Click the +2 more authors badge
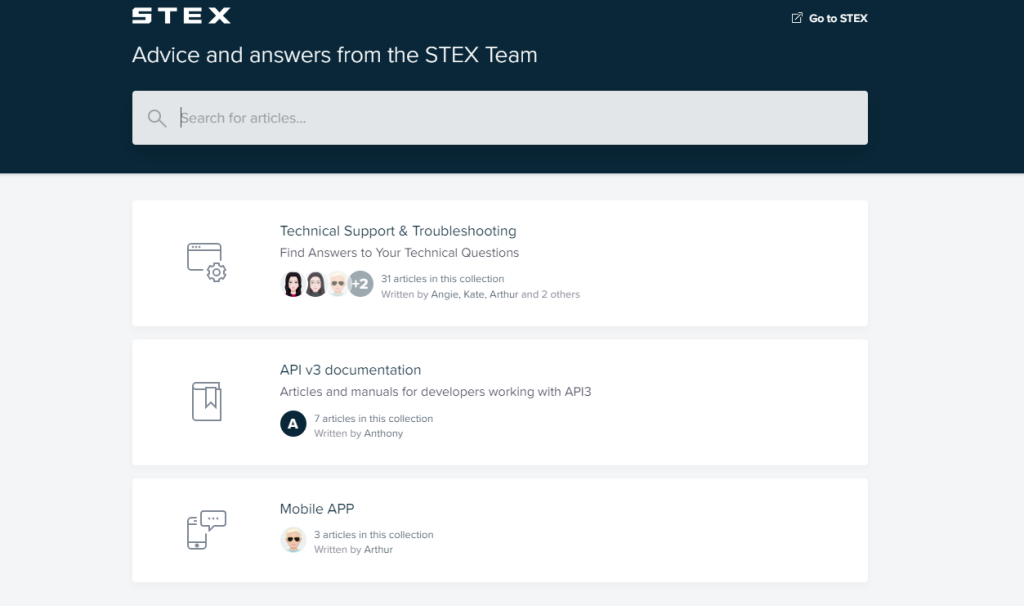 point(360,284)
